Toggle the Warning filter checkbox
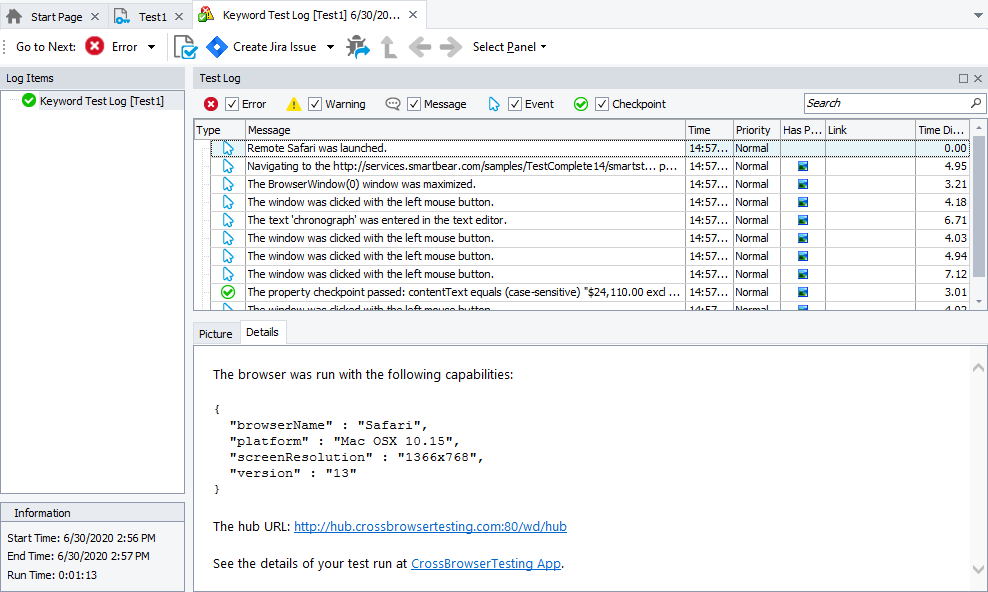 [x=315, y=104]
